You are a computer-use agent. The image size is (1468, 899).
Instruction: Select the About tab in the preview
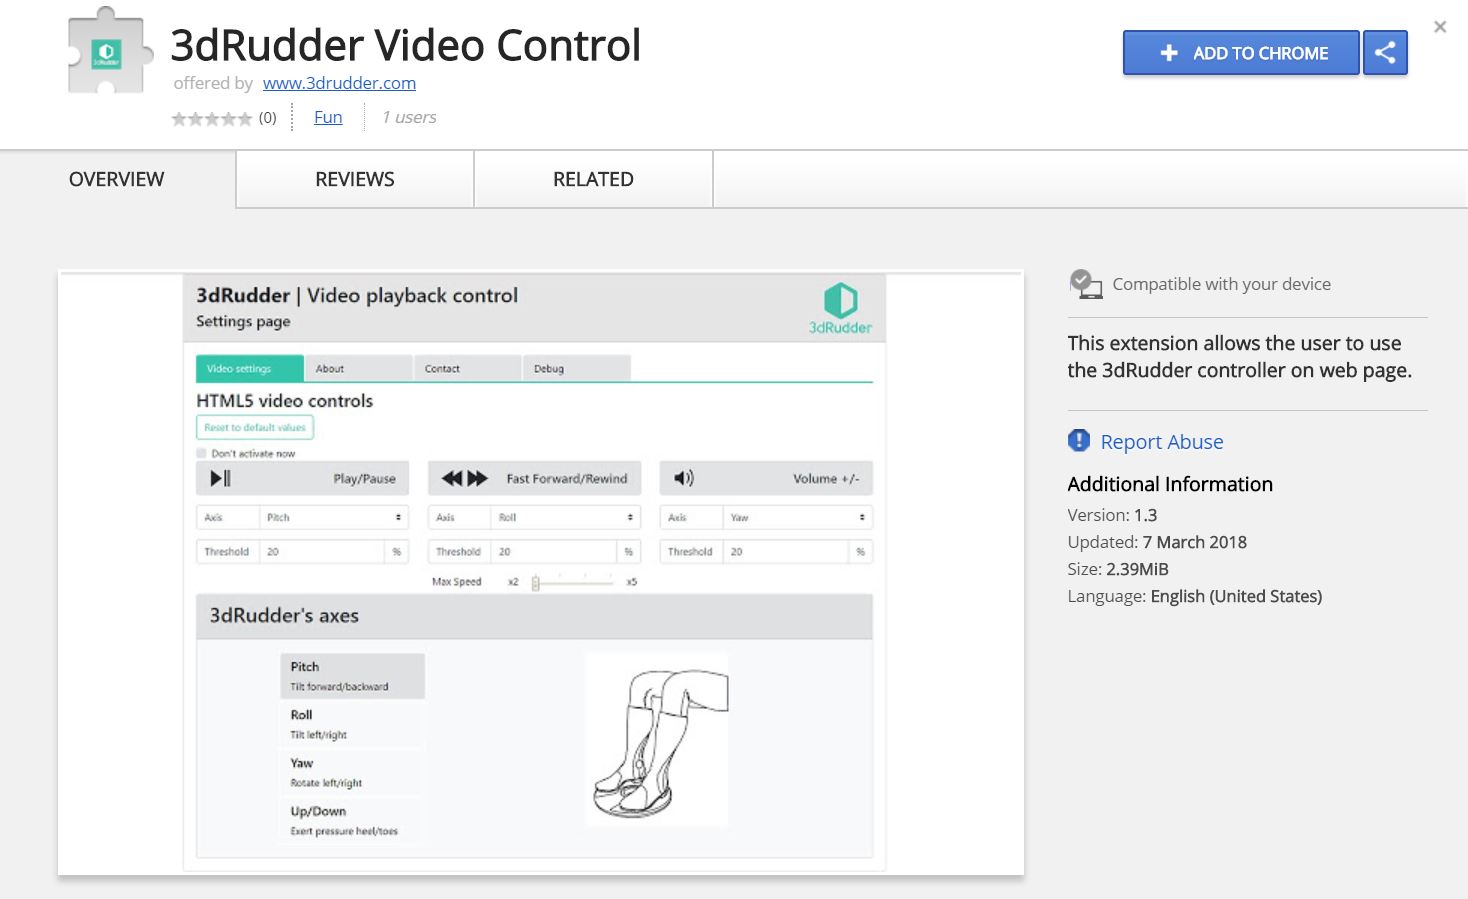point(358,368)
